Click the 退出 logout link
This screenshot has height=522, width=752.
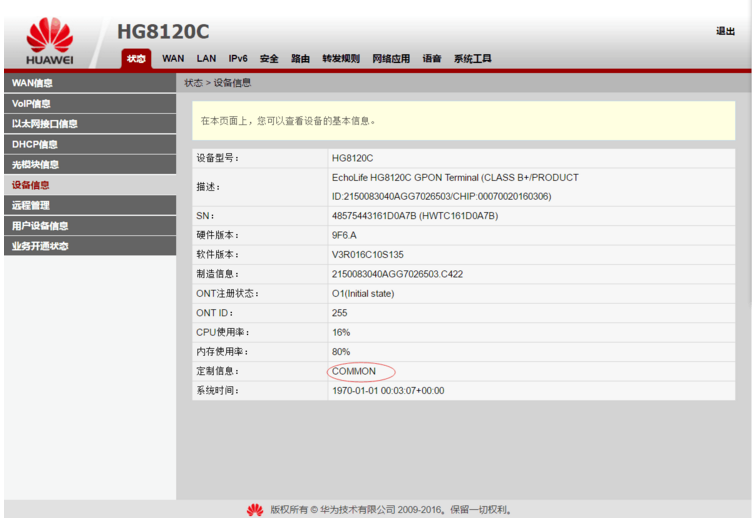726,31
